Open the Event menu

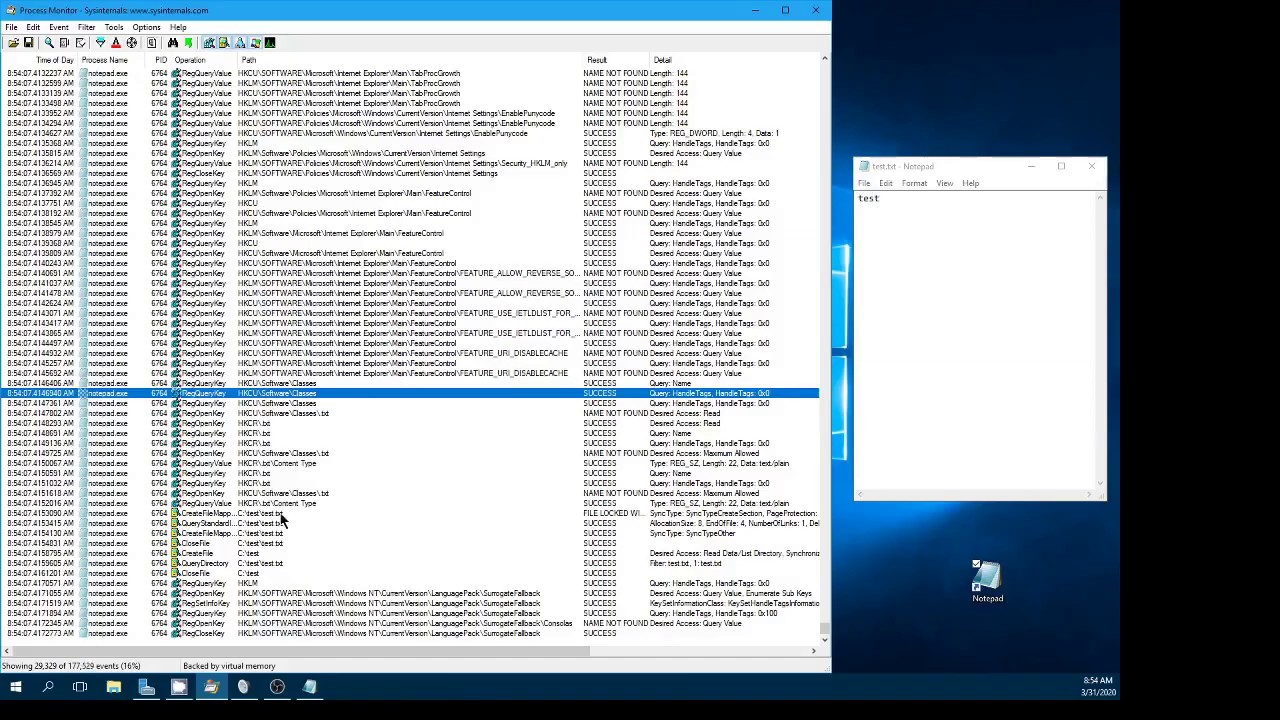(59, 27)
